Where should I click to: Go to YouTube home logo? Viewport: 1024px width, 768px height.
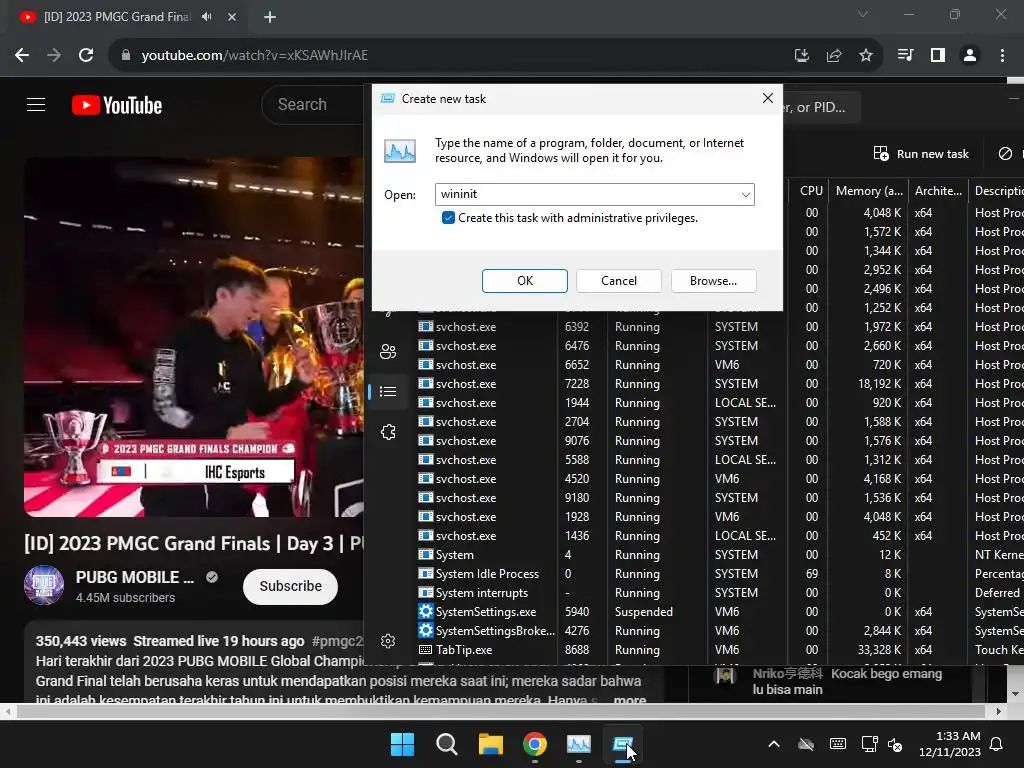[117, 105]
